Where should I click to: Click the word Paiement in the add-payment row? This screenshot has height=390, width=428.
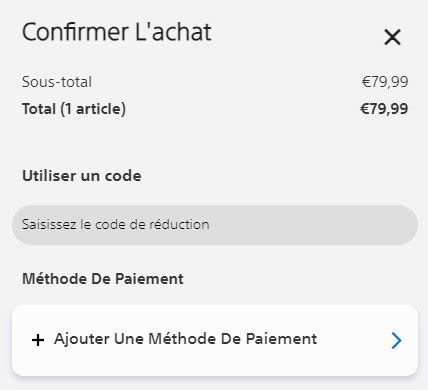tap(281, 339)
